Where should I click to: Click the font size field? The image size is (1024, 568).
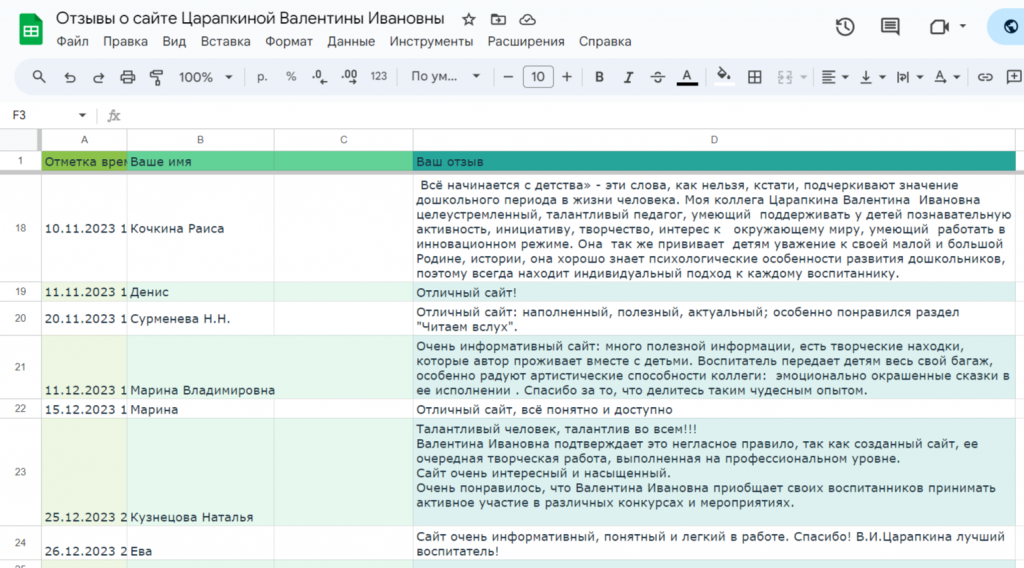(x=538, y=77)
